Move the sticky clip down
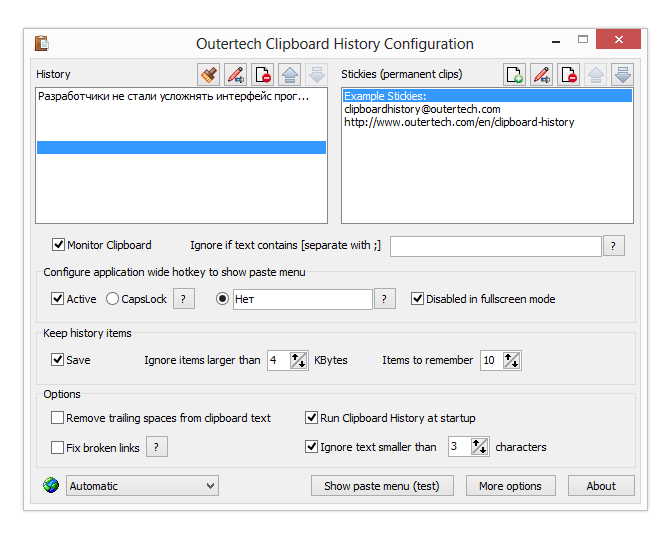This screenshot has height=535, width=672. [622, 74]
